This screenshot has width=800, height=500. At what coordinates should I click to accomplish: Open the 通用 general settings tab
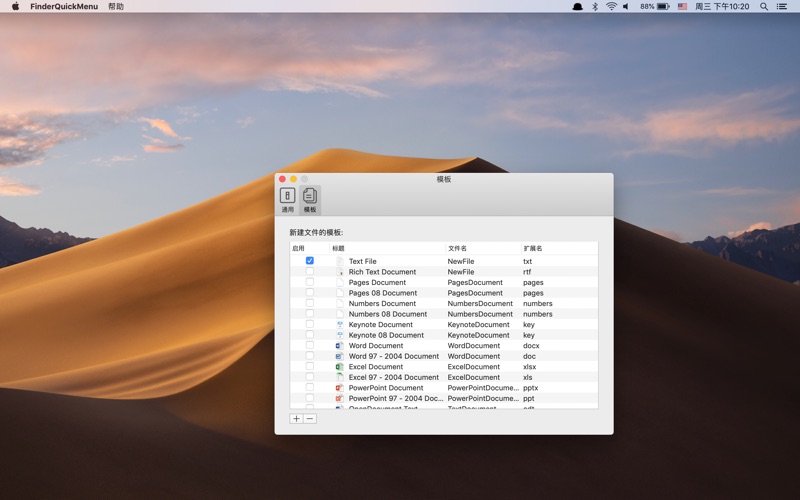[x=287, y=199]
